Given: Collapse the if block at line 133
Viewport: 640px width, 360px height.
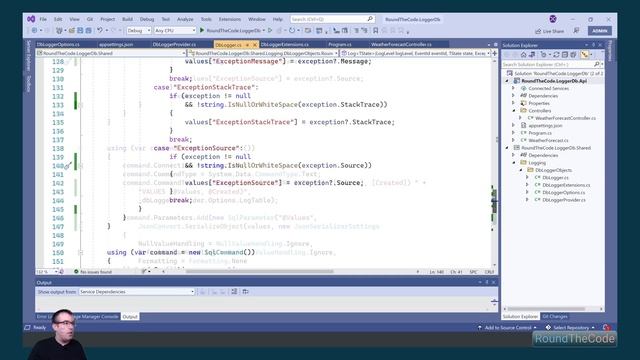Looking at the screenshot, I should [x=80, y=105].
